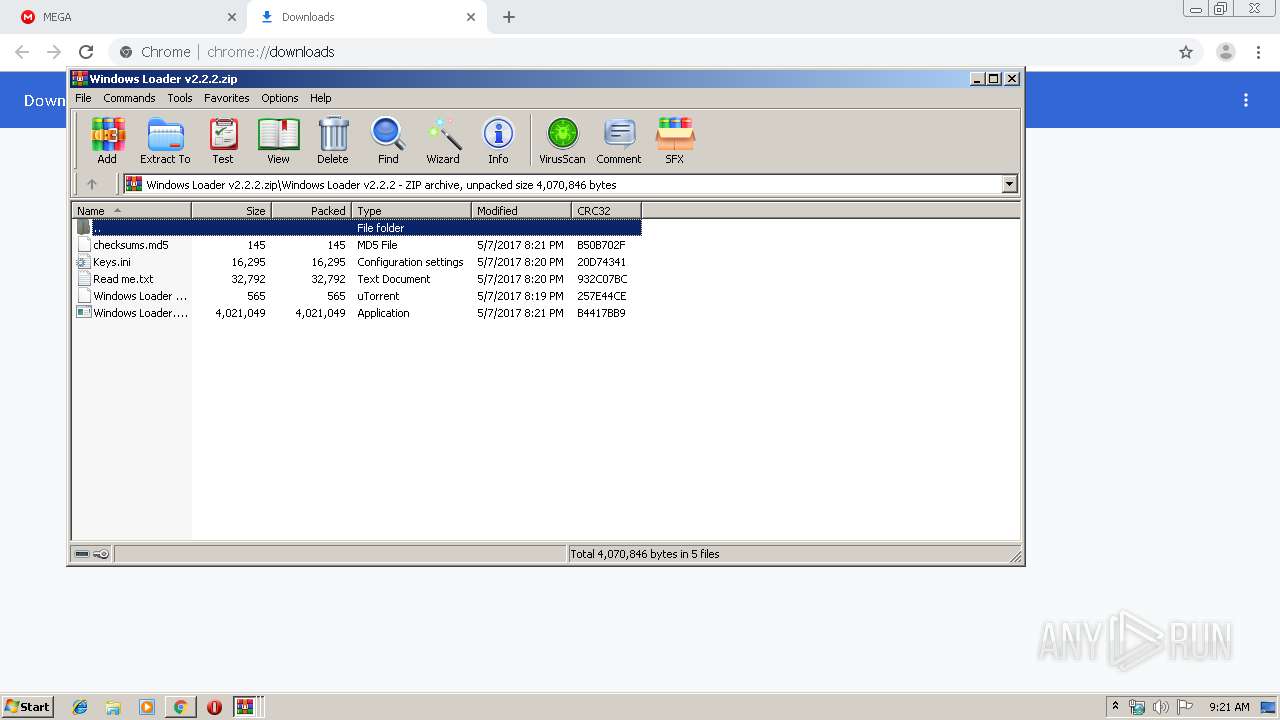Viewport: 1280px width, 720px height.
Task: Start VirusScan on the archive
Action: click(562, 140)
